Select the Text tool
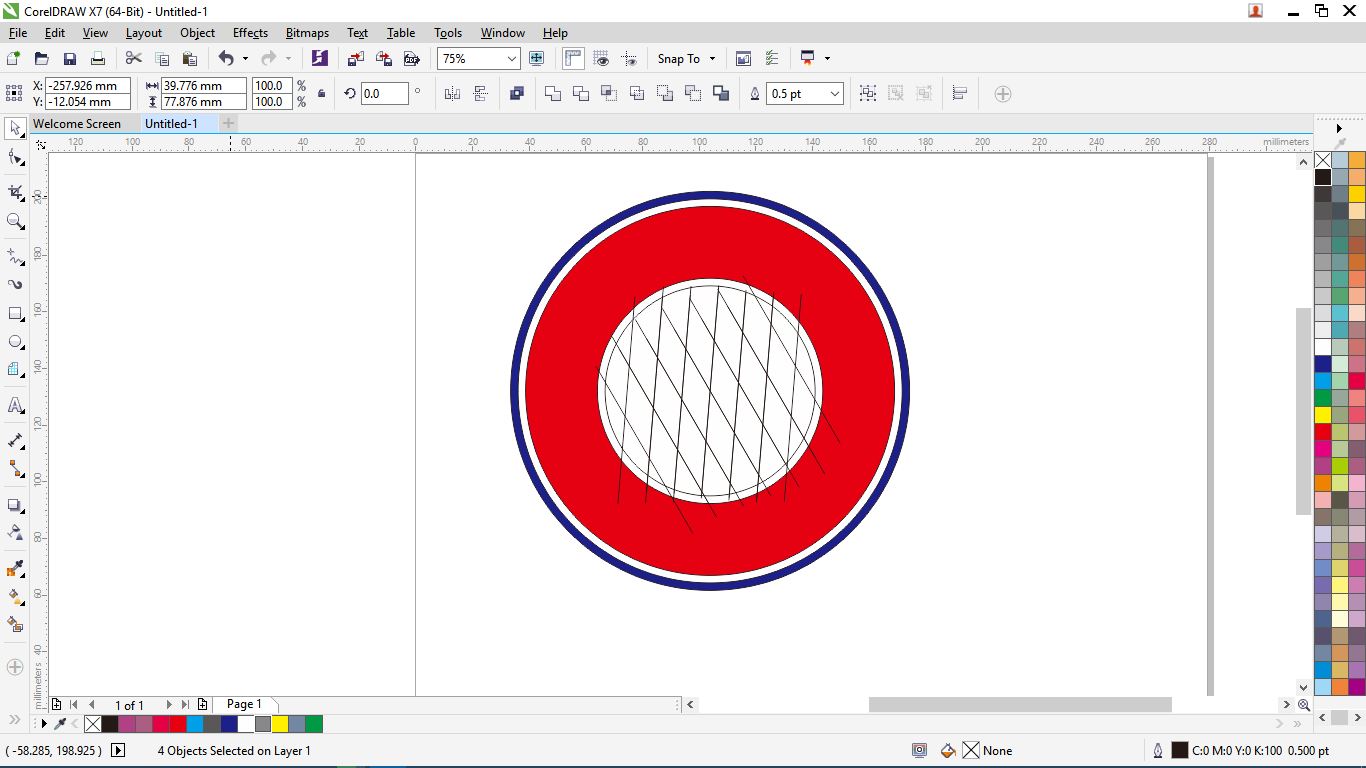 click(x=15, y=405)
